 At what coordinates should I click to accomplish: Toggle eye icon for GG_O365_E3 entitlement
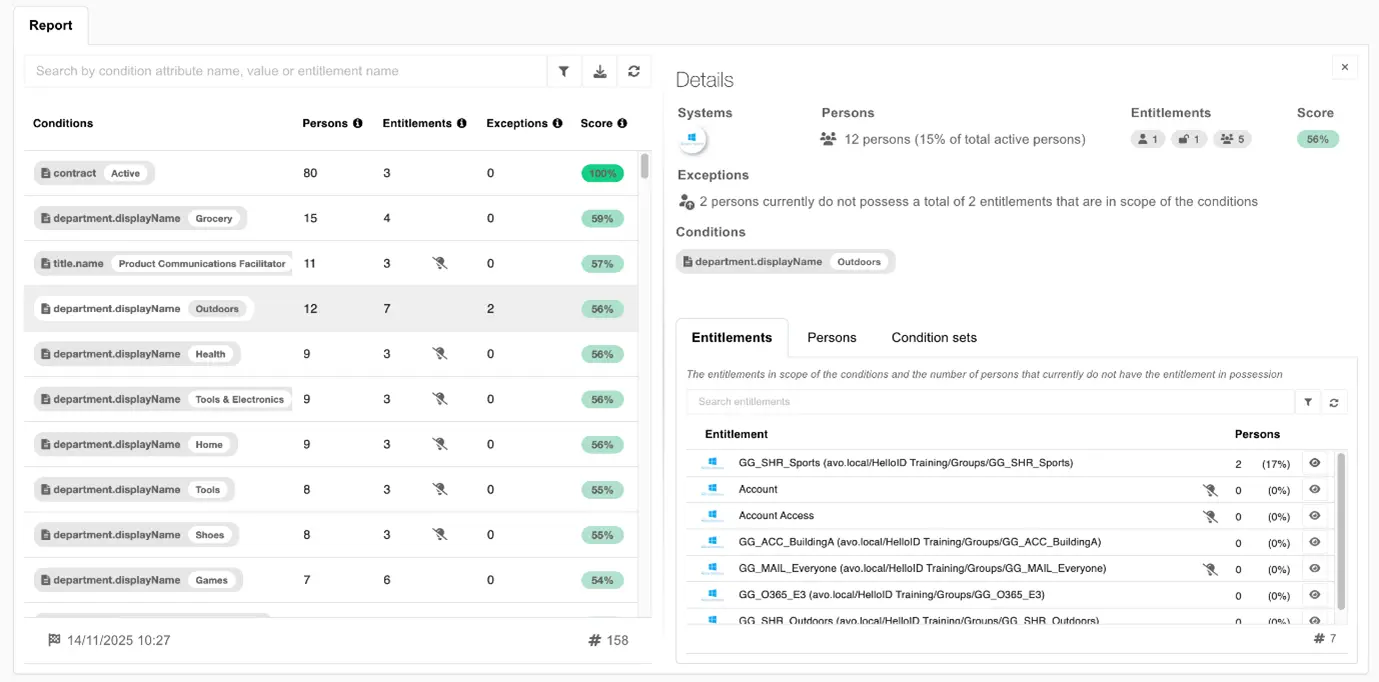pos(1314,595)
